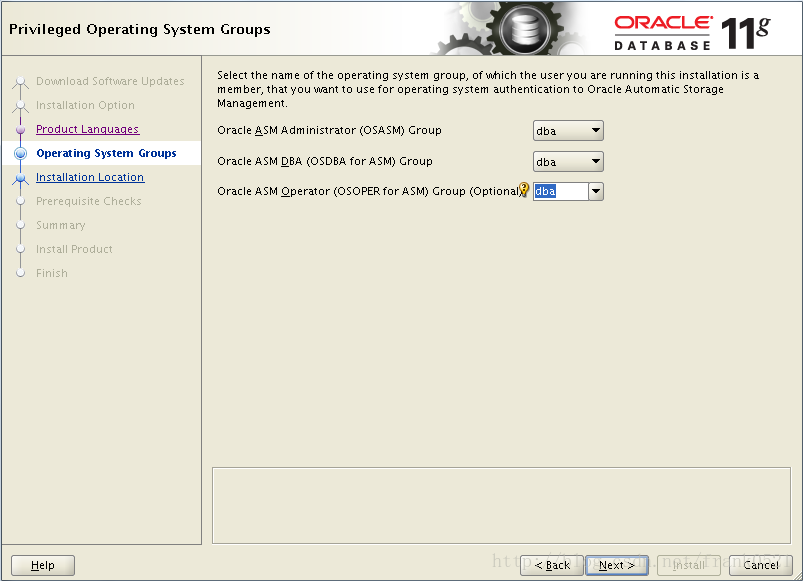
Task: Click the Product Languages step bullet icon
Action: tap(20, 130)
